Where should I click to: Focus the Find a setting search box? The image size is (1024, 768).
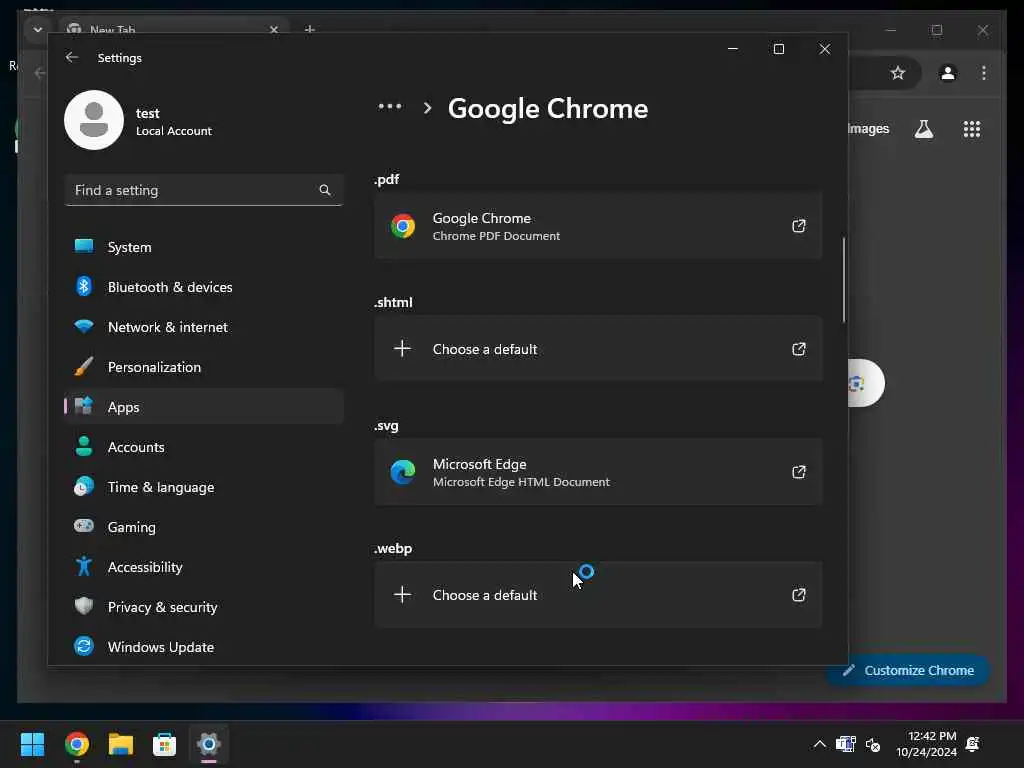click(204, 190)
